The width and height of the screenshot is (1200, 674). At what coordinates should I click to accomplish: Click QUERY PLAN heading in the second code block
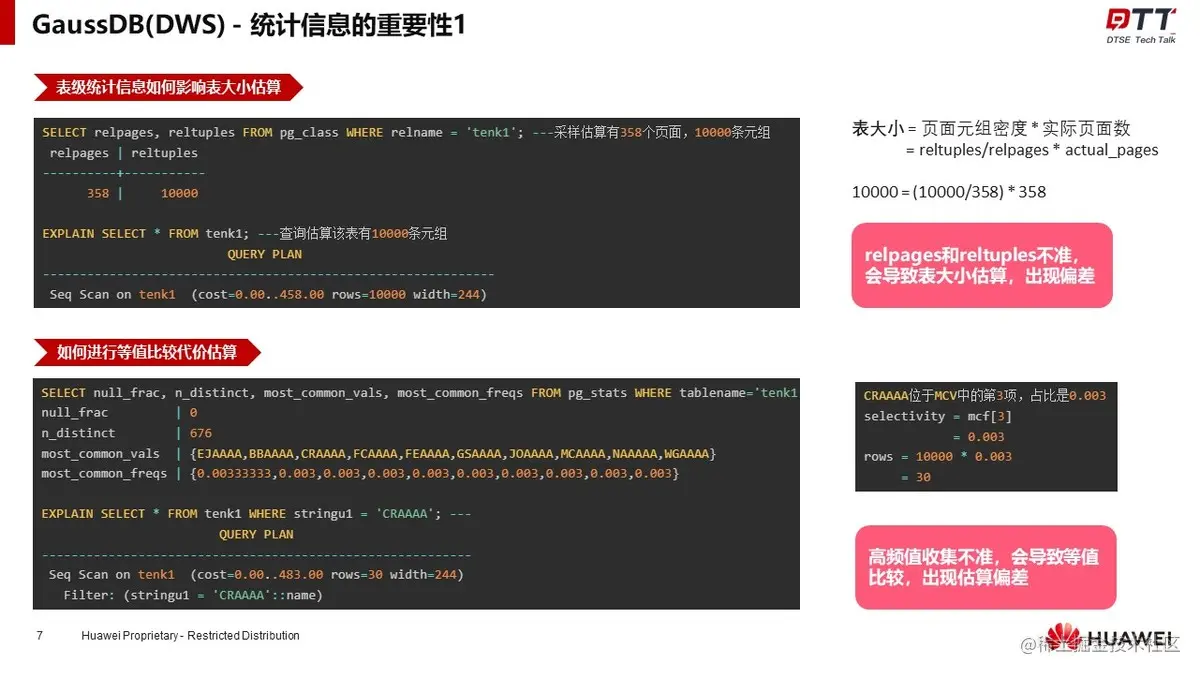click(x=256, y=534)
